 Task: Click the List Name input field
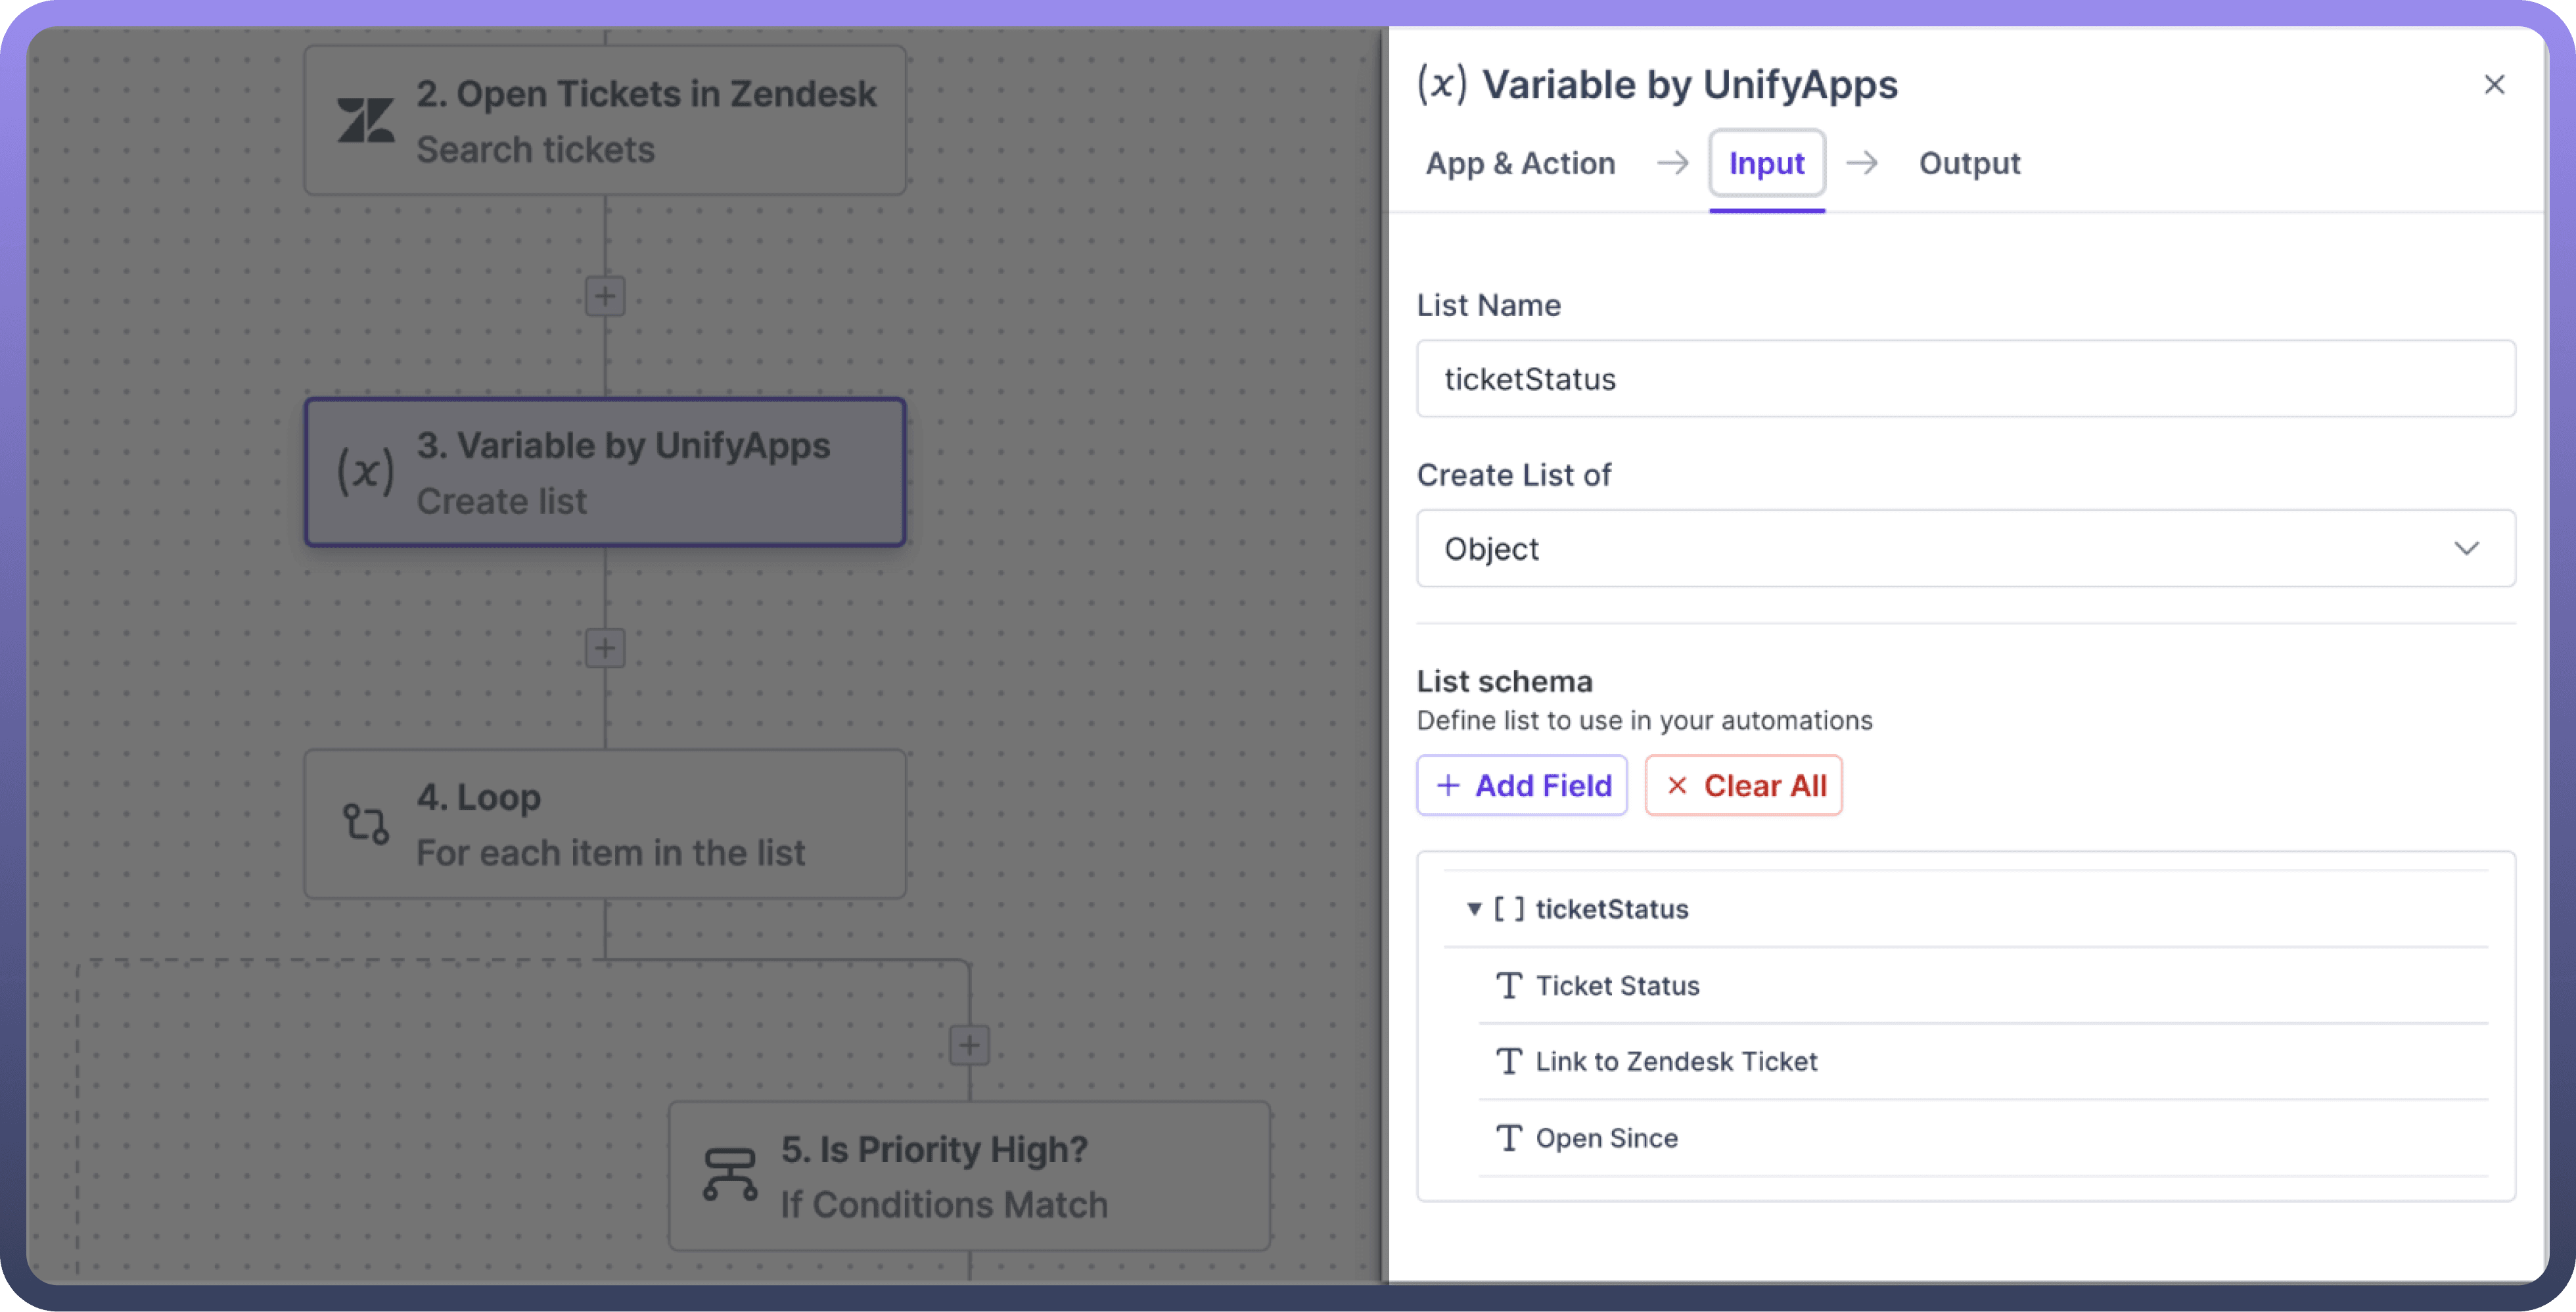(1964, 379)
